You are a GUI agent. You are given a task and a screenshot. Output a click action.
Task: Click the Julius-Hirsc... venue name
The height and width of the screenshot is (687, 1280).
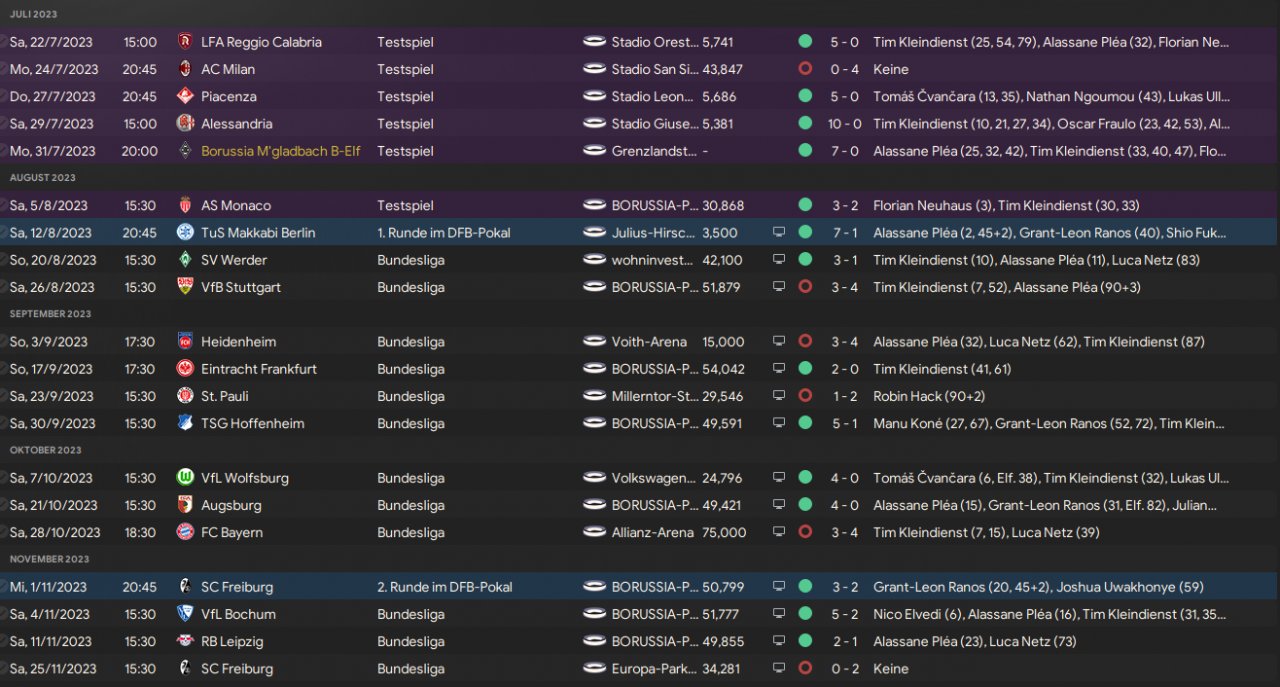(655, 233)
